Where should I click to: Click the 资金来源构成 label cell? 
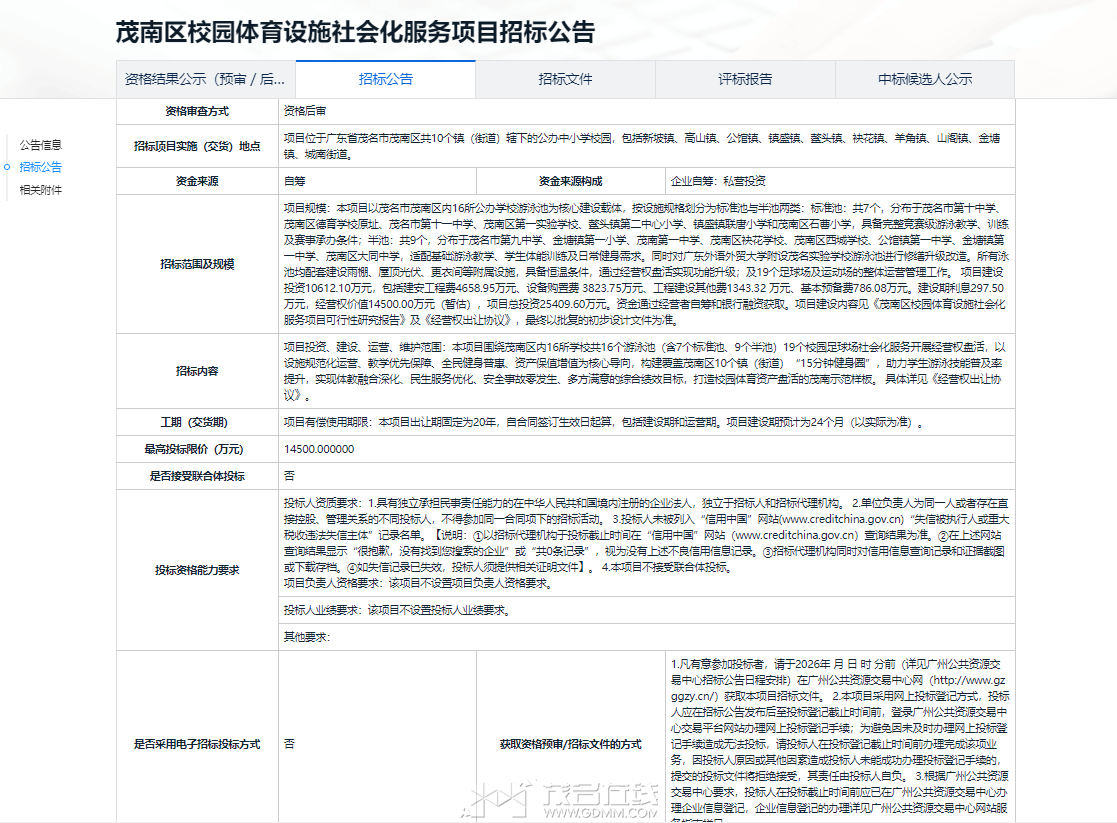point(571,181)
